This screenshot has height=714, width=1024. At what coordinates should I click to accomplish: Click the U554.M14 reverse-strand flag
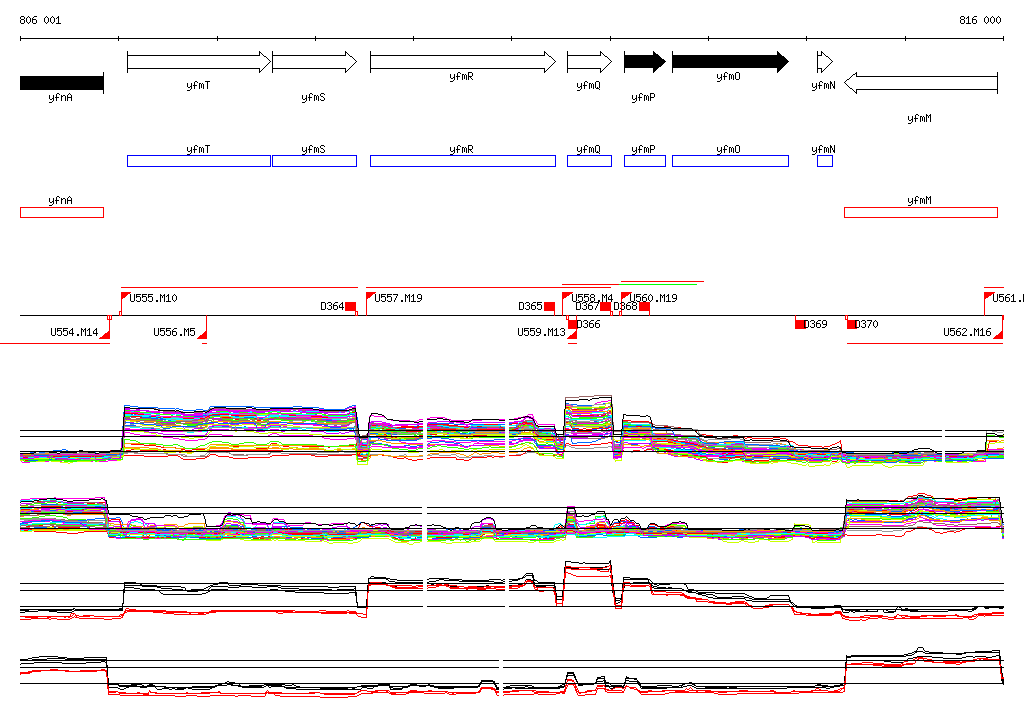[105, 334]
